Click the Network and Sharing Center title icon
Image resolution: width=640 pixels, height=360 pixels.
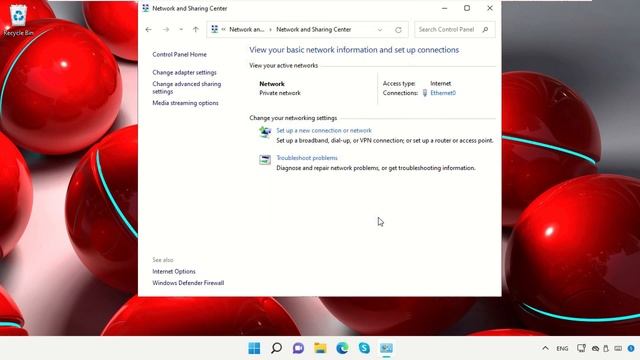(x=146, y=8)
